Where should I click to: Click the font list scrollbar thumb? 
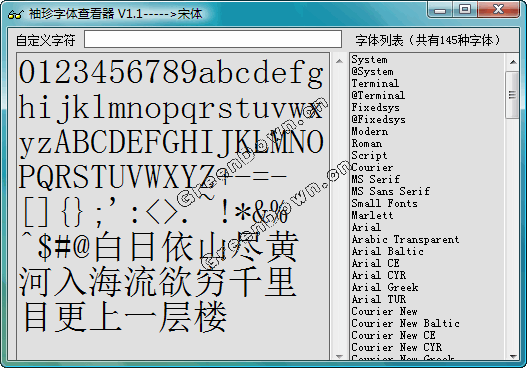(x=512, y=95)
